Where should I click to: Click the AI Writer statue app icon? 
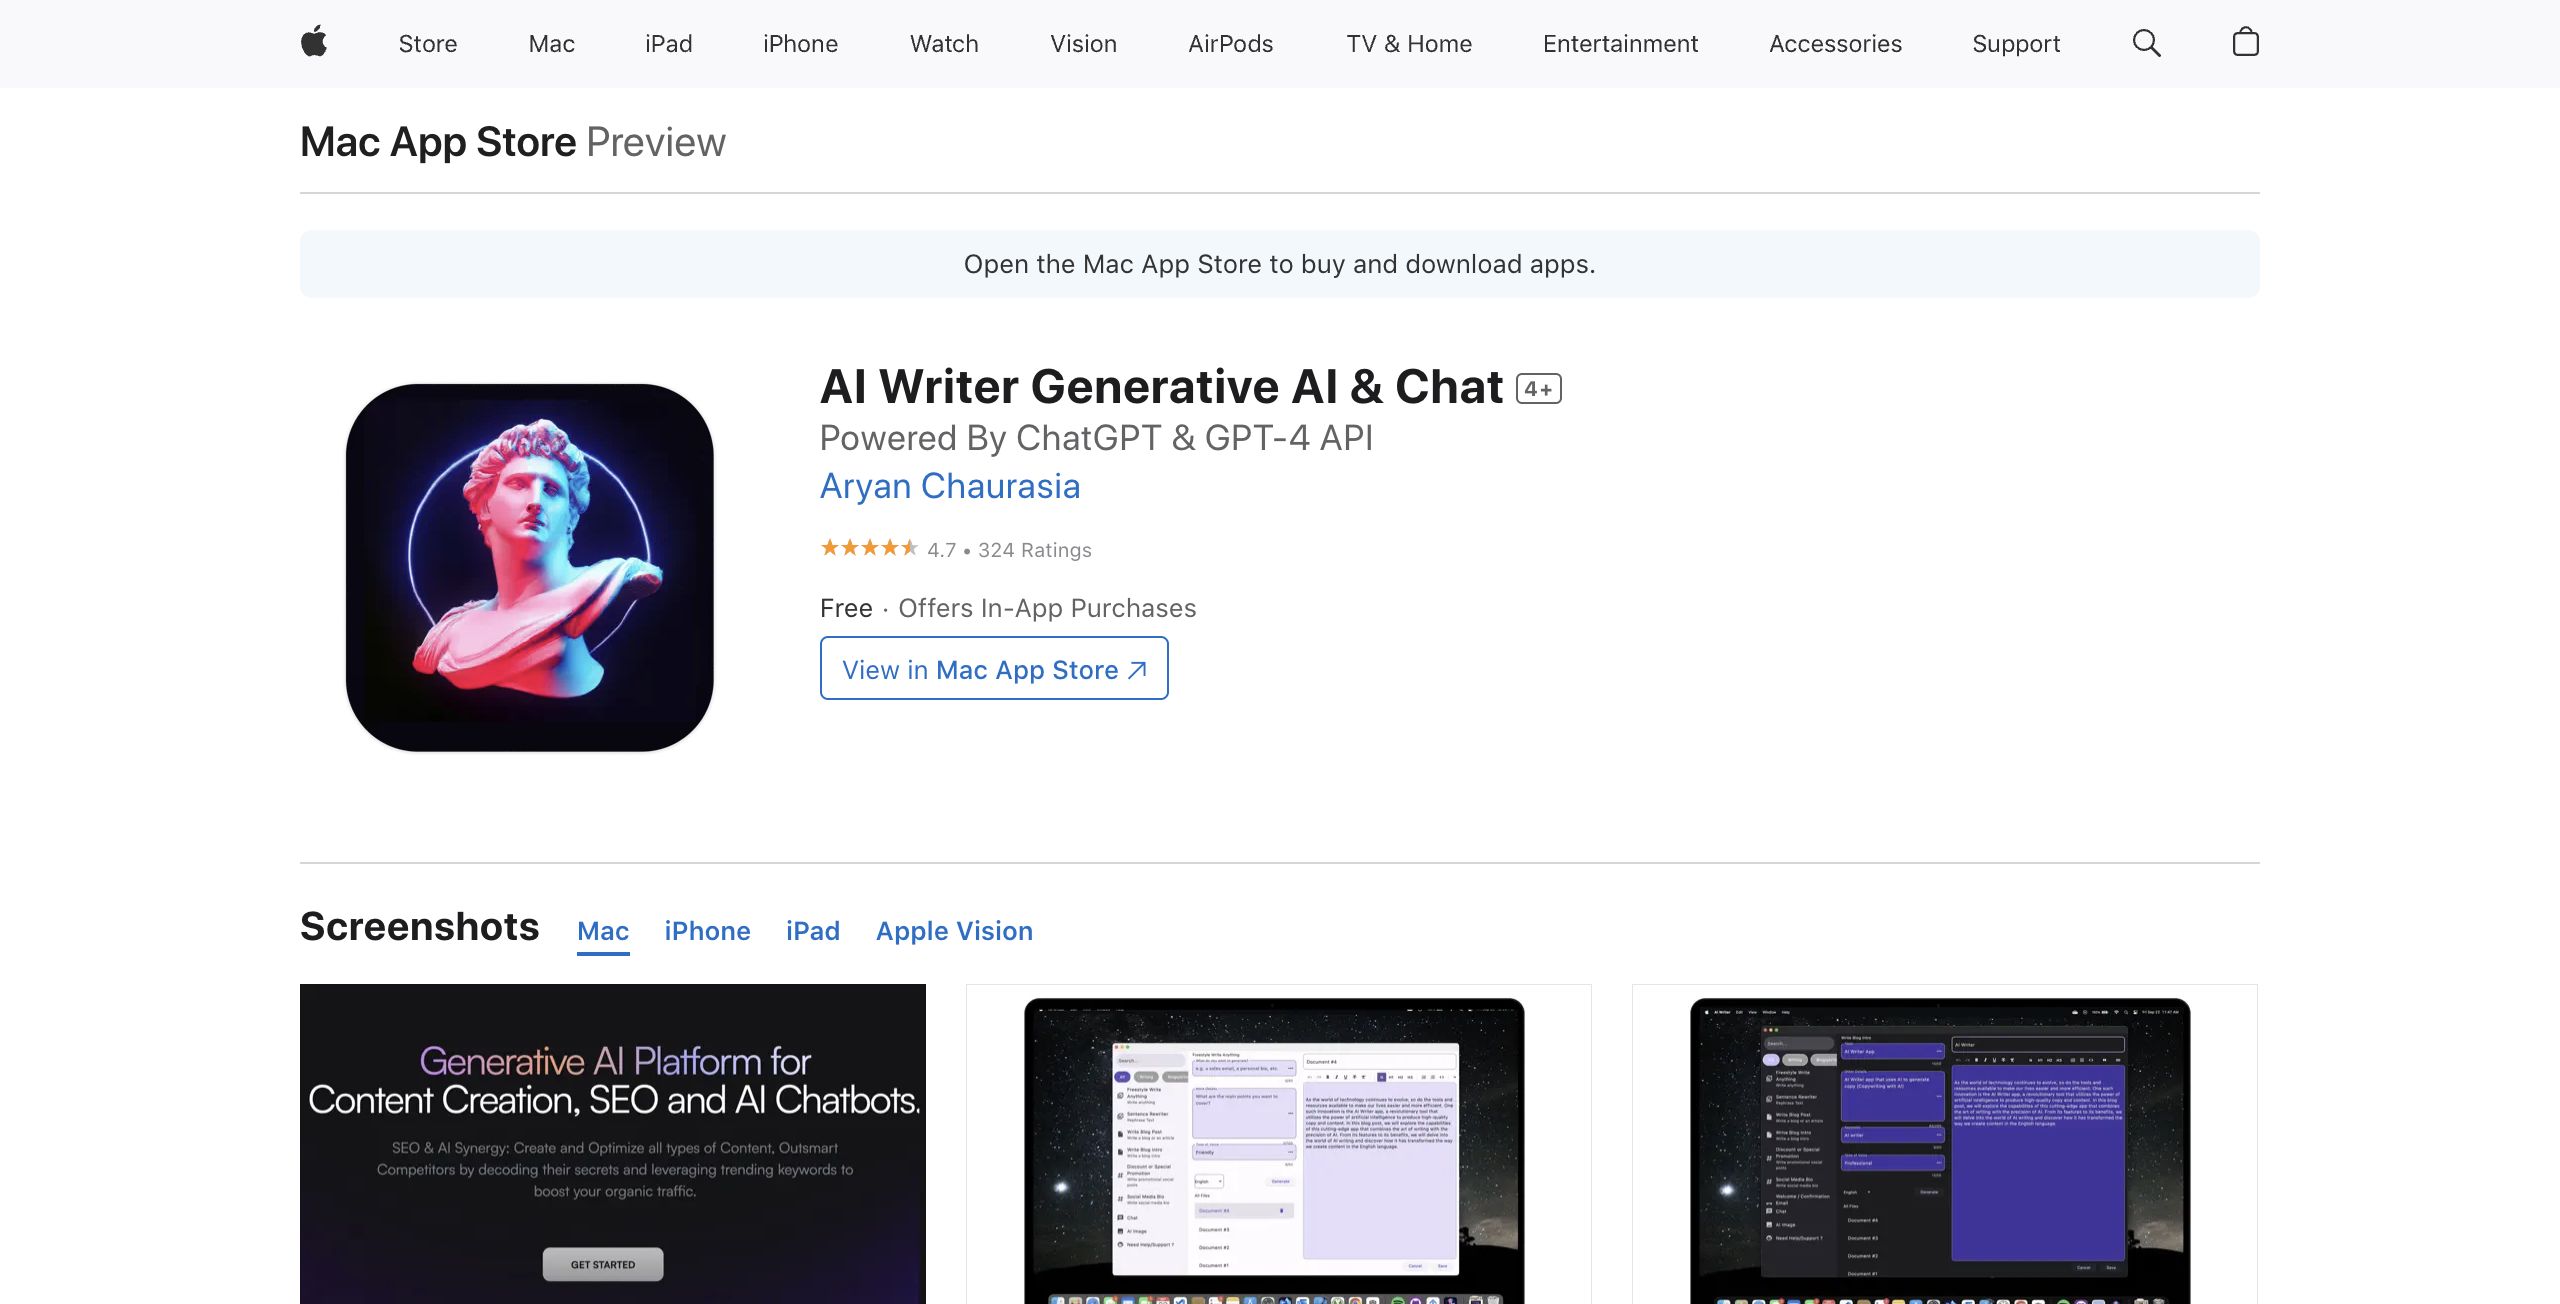click(x=529, y=567)
